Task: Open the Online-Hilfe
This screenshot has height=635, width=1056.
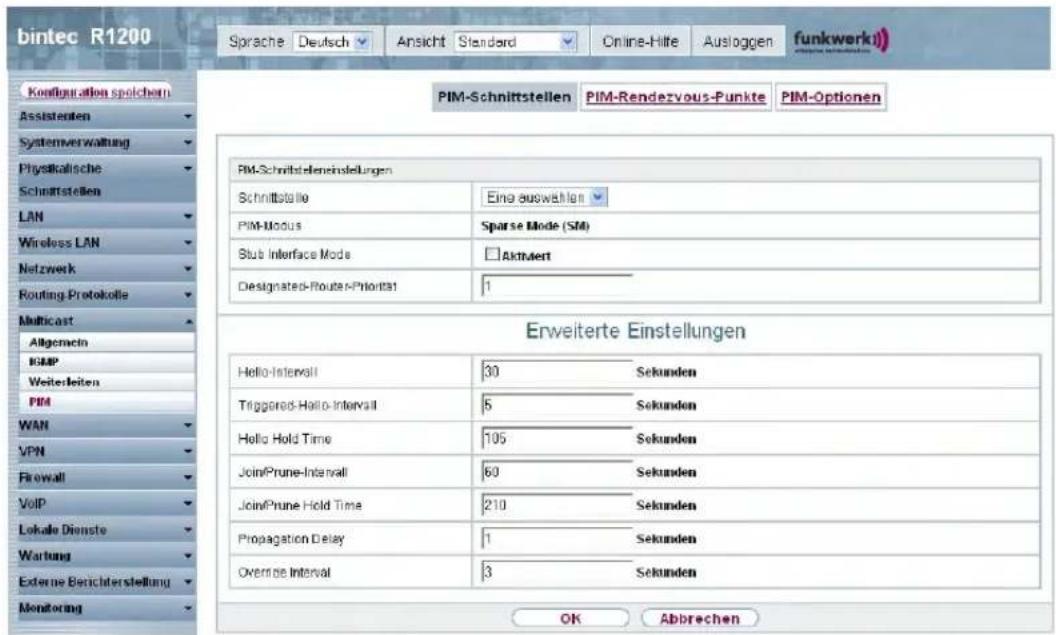Action: pos(640,42)
